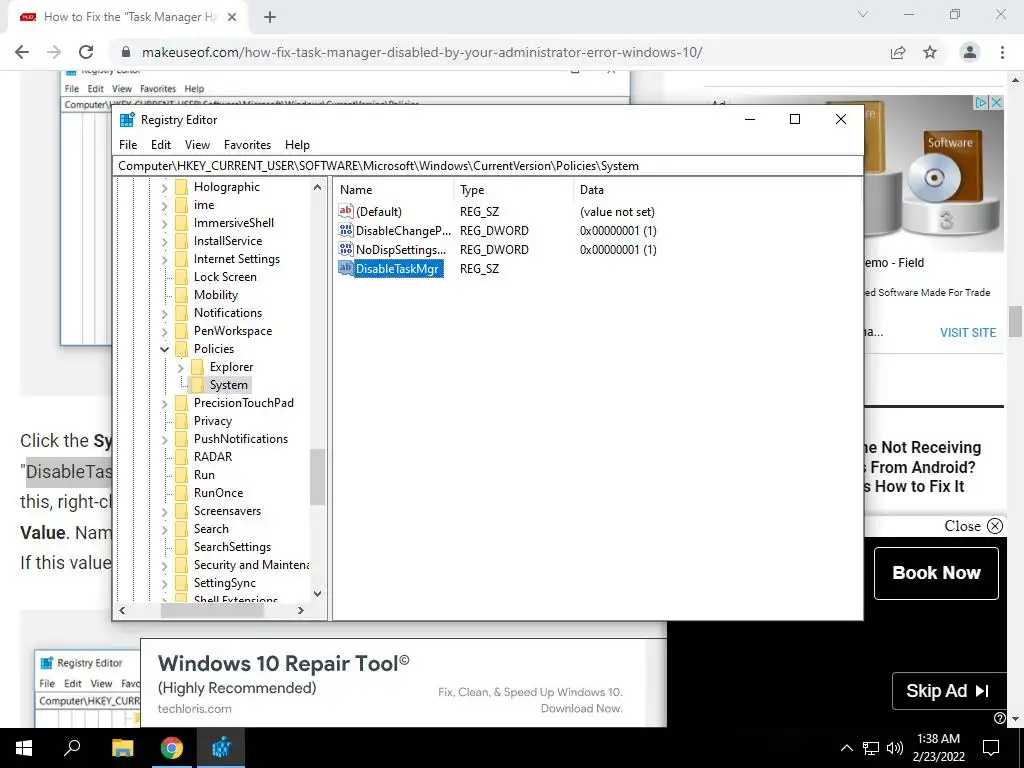Reload the page with refresh icon
Viewport: 1024px width, 768px height.
tap(86, 52)
